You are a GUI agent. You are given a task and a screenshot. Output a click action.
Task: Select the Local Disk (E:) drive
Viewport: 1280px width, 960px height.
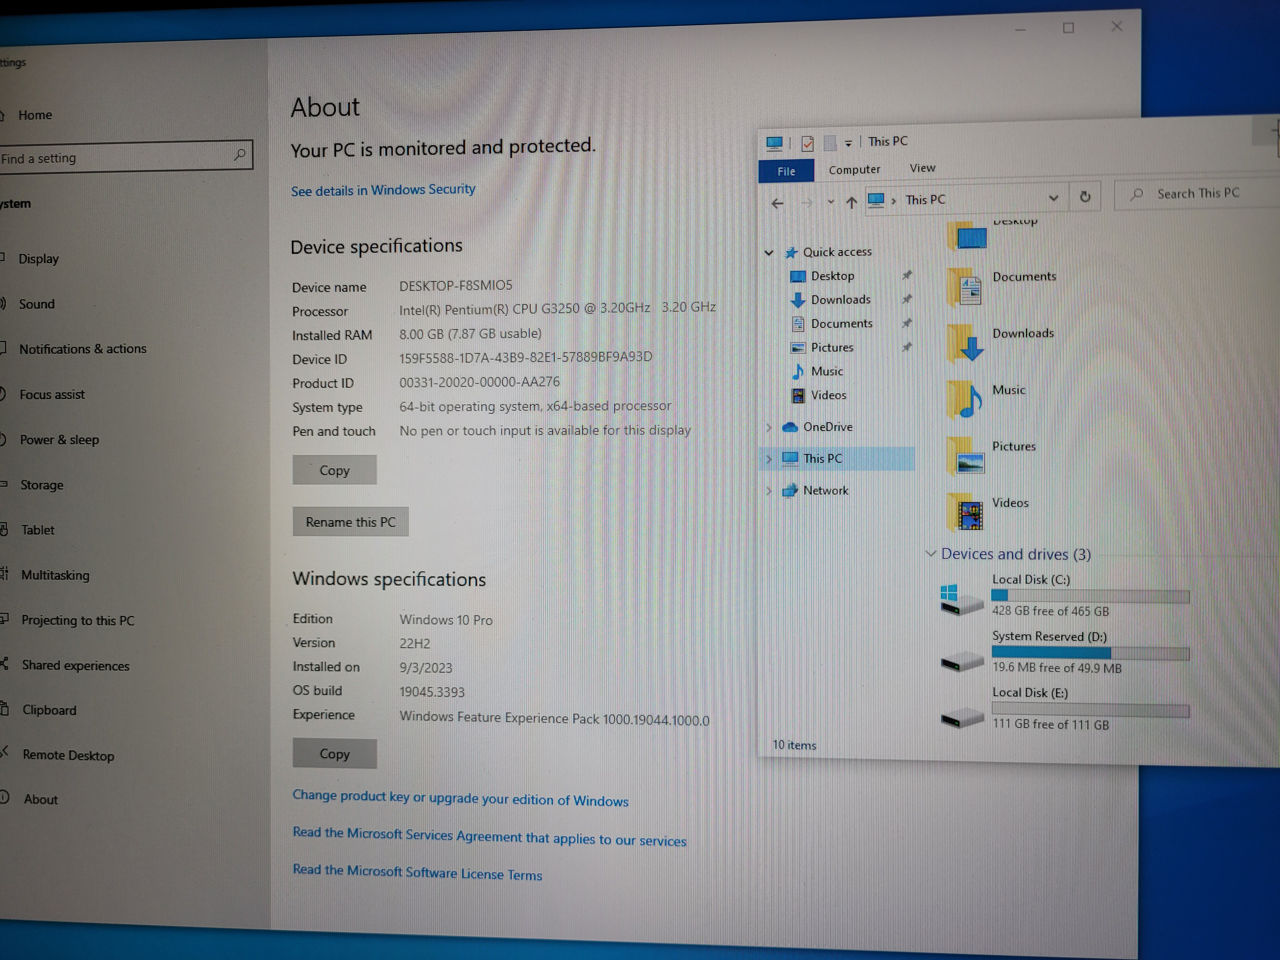click(1065, 708)
